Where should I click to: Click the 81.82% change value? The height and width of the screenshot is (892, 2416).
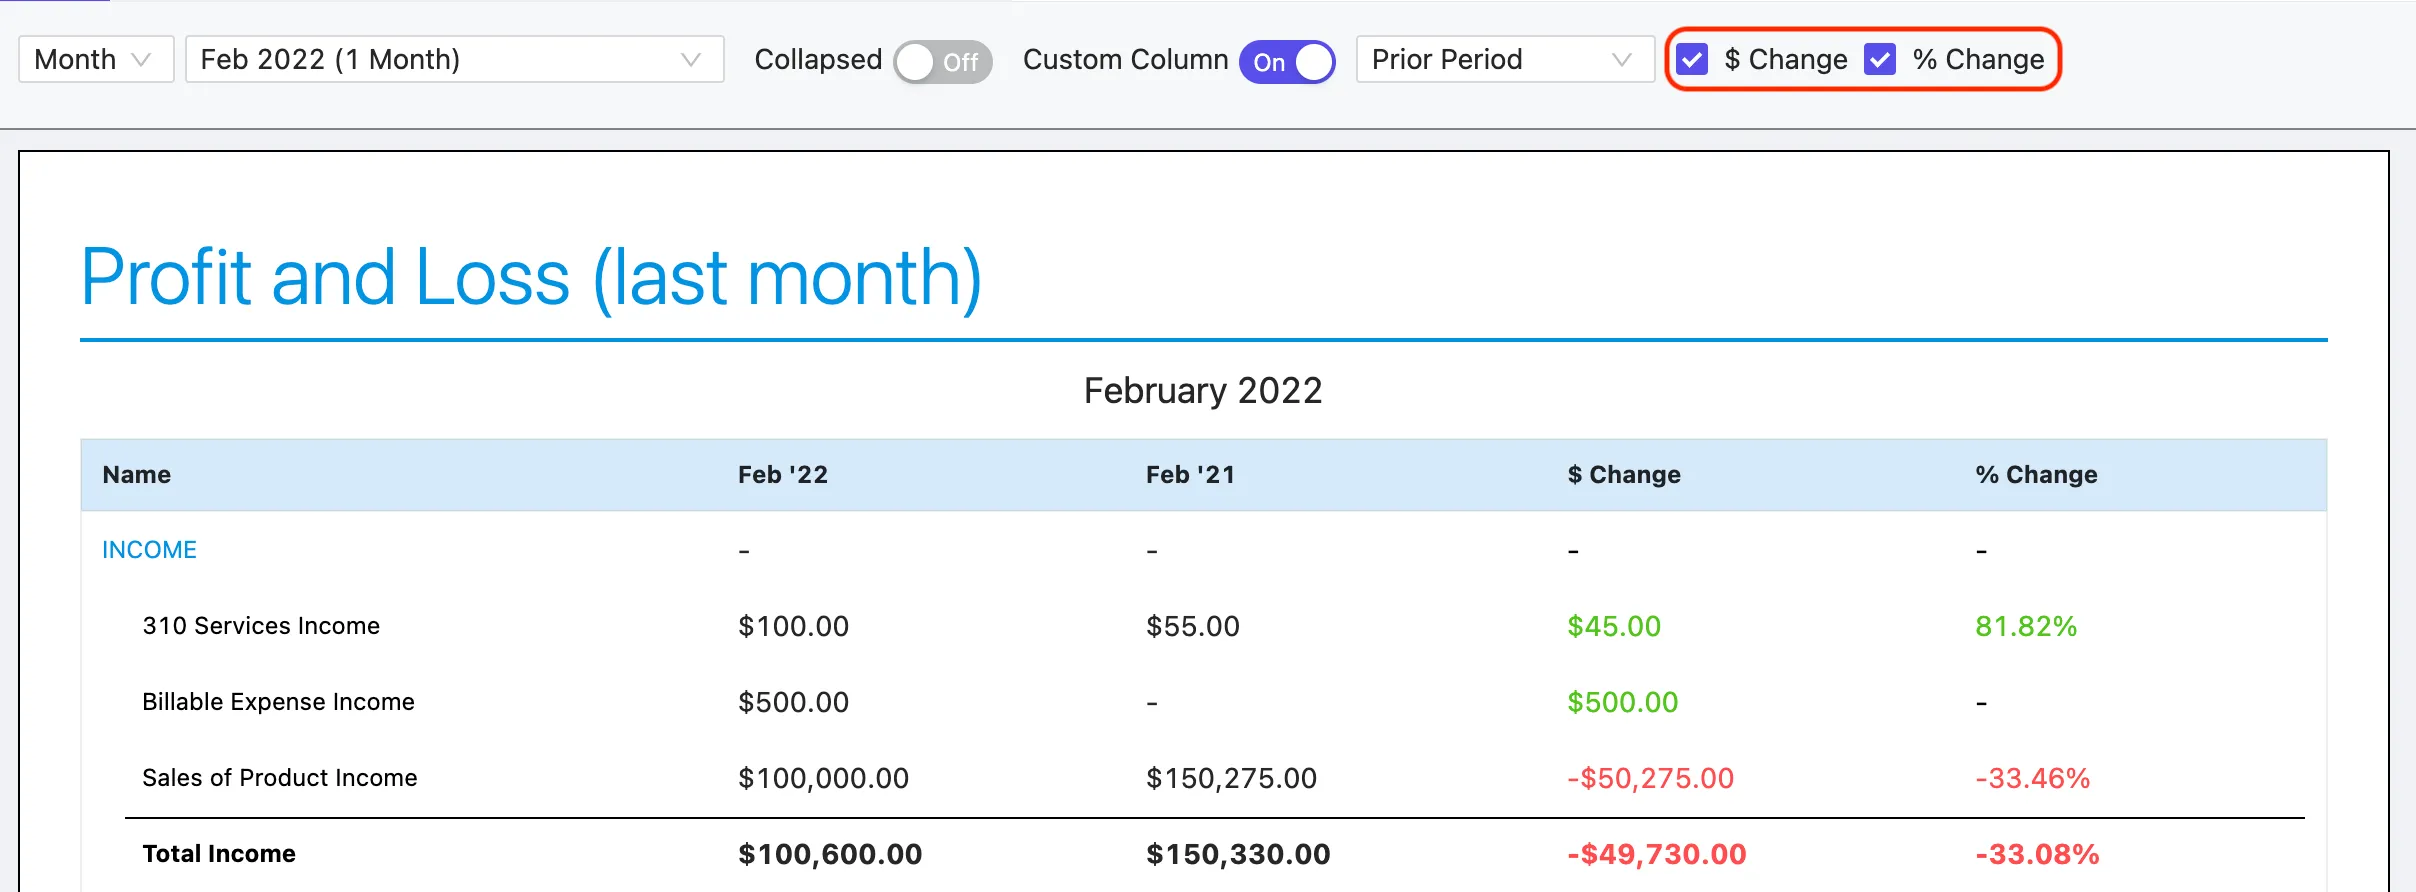[2026, 626]
